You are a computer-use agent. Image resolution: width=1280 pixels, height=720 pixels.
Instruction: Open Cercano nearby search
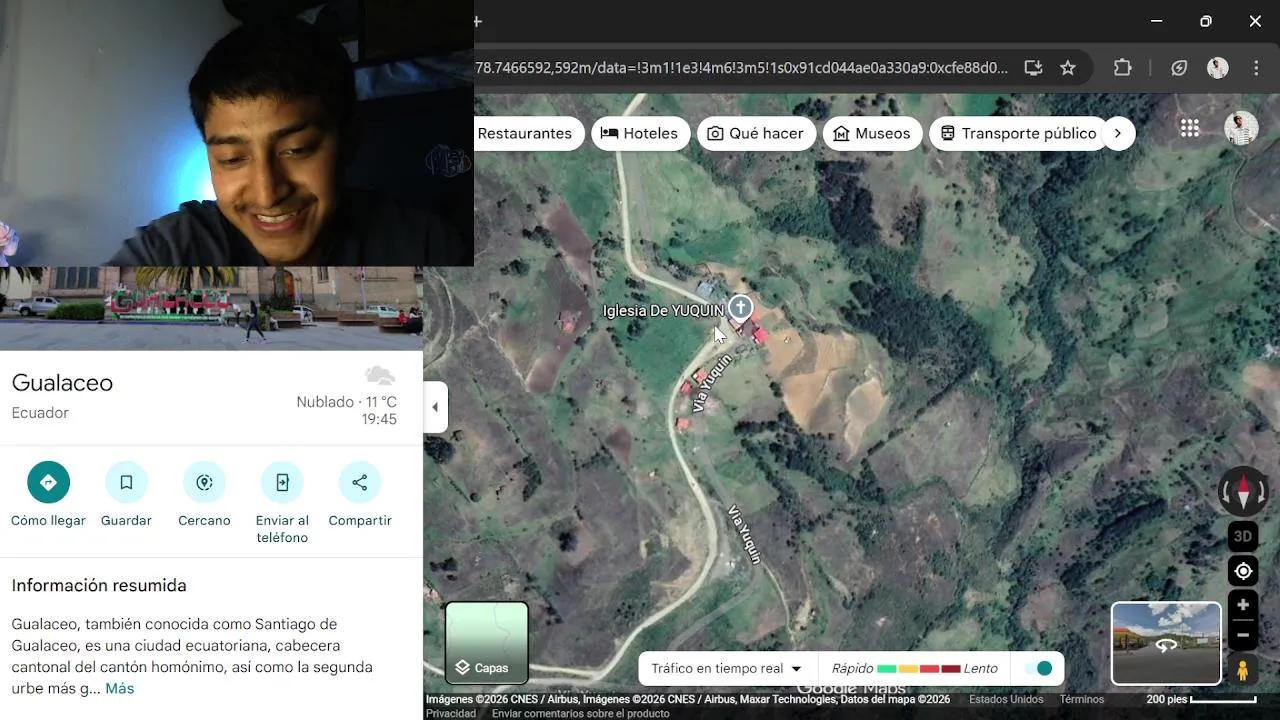204,483
